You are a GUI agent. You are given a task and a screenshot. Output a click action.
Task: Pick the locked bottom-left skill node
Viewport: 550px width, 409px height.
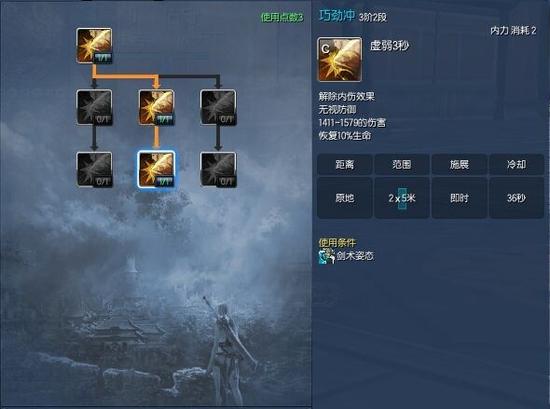(x=94, y=169)
